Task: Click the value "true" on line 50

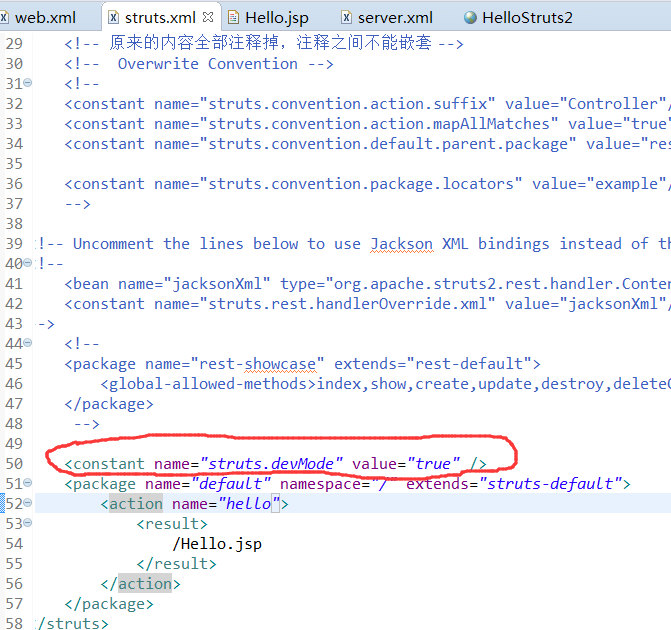Action: click(433, 464)
